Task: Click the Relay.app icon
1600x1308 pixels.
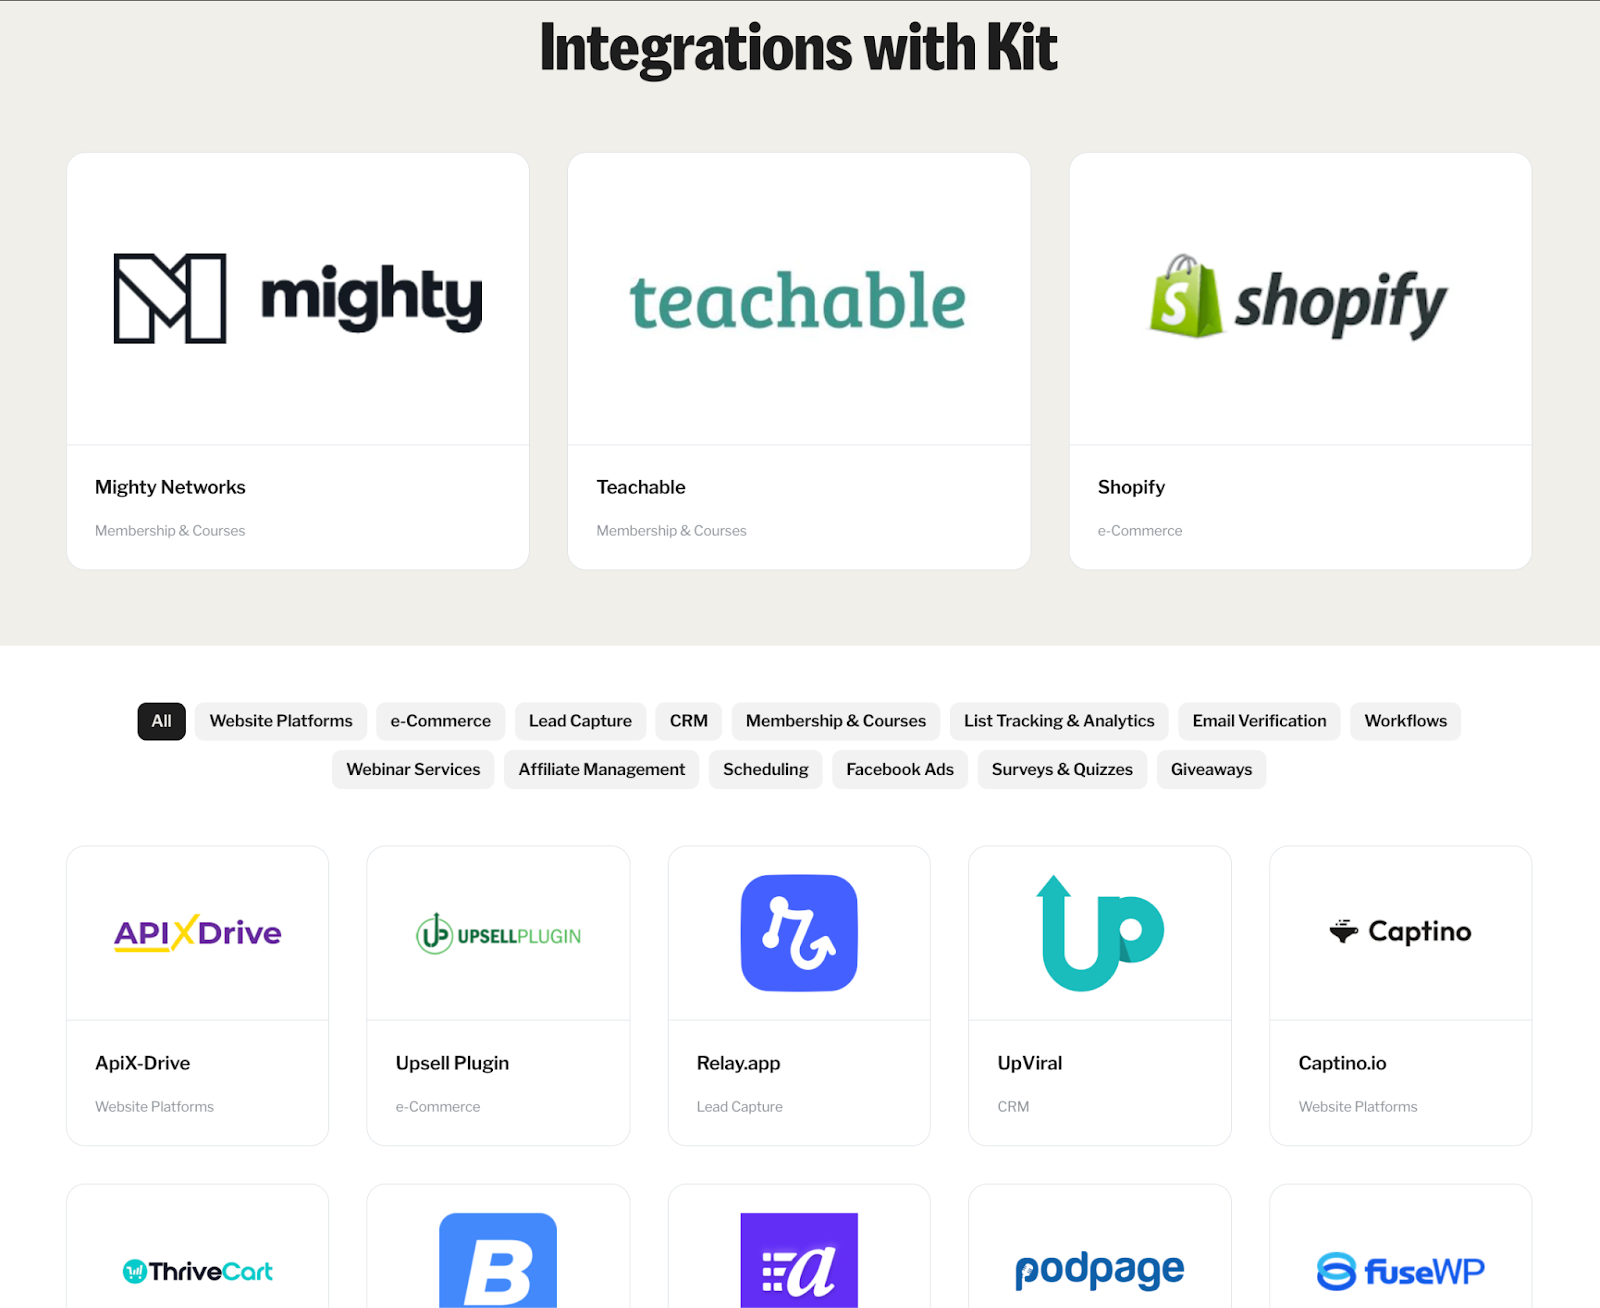Action: (798, 932)
